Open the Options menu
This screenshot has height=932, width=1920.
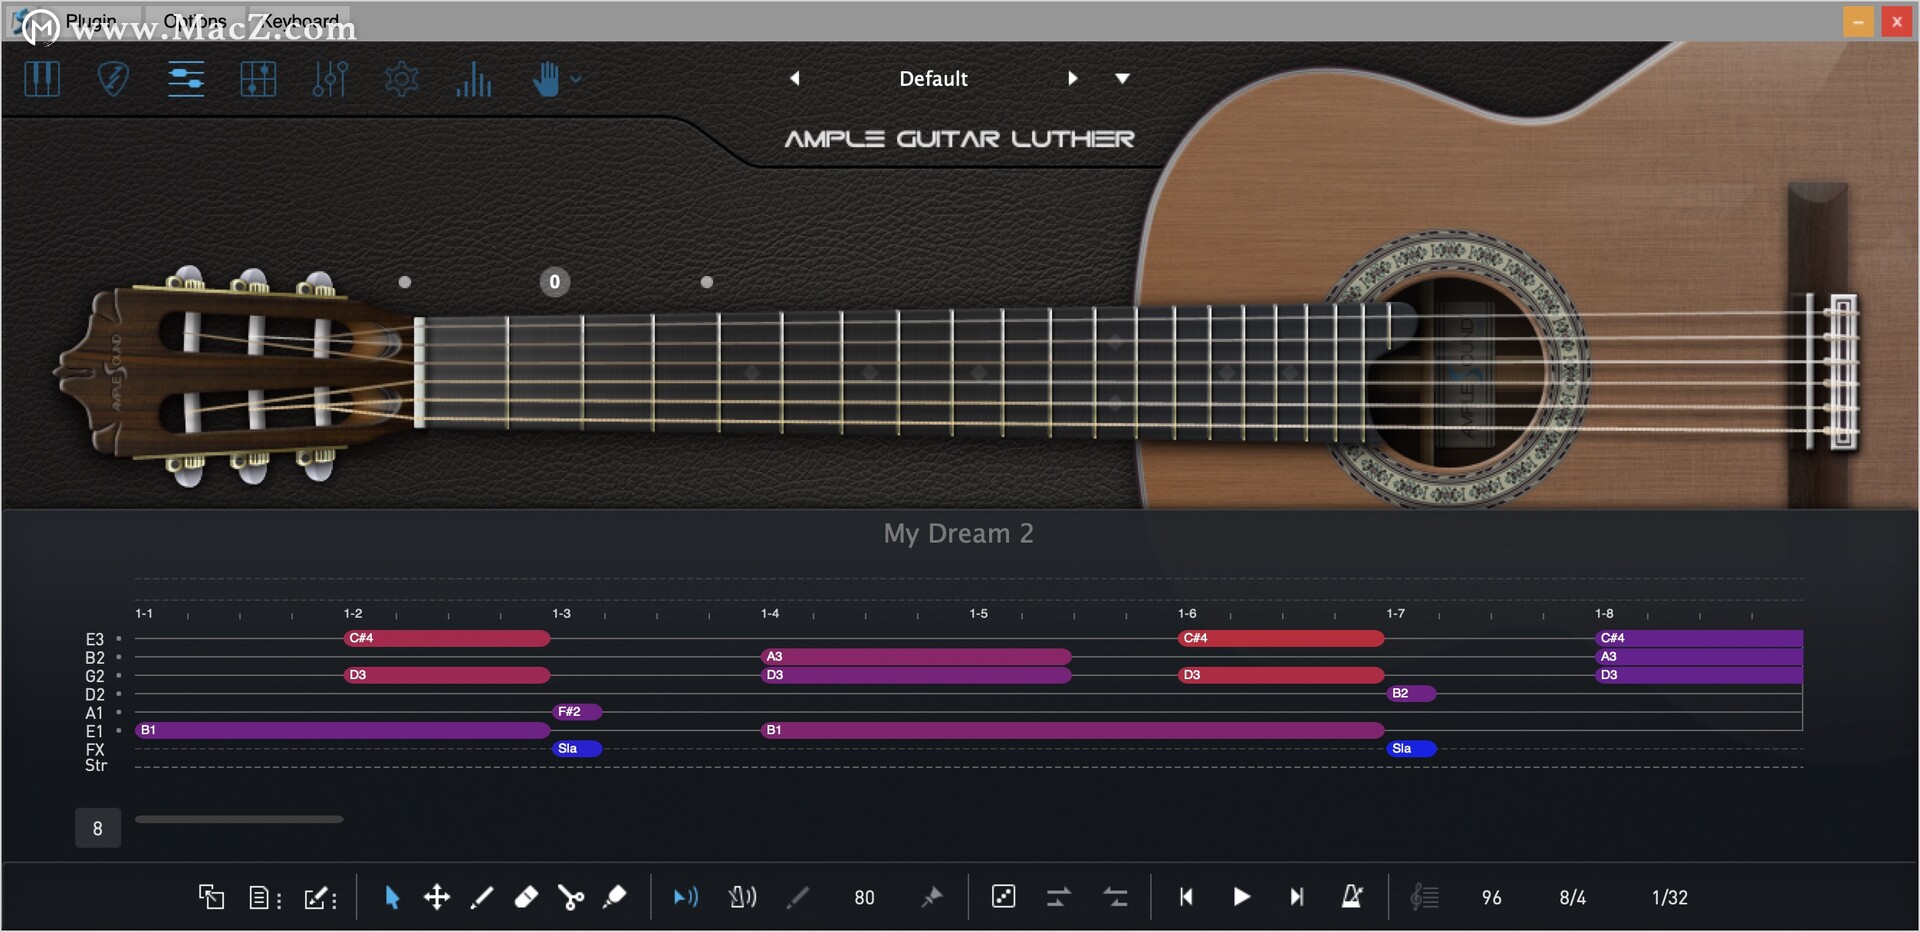click(195, 20)
